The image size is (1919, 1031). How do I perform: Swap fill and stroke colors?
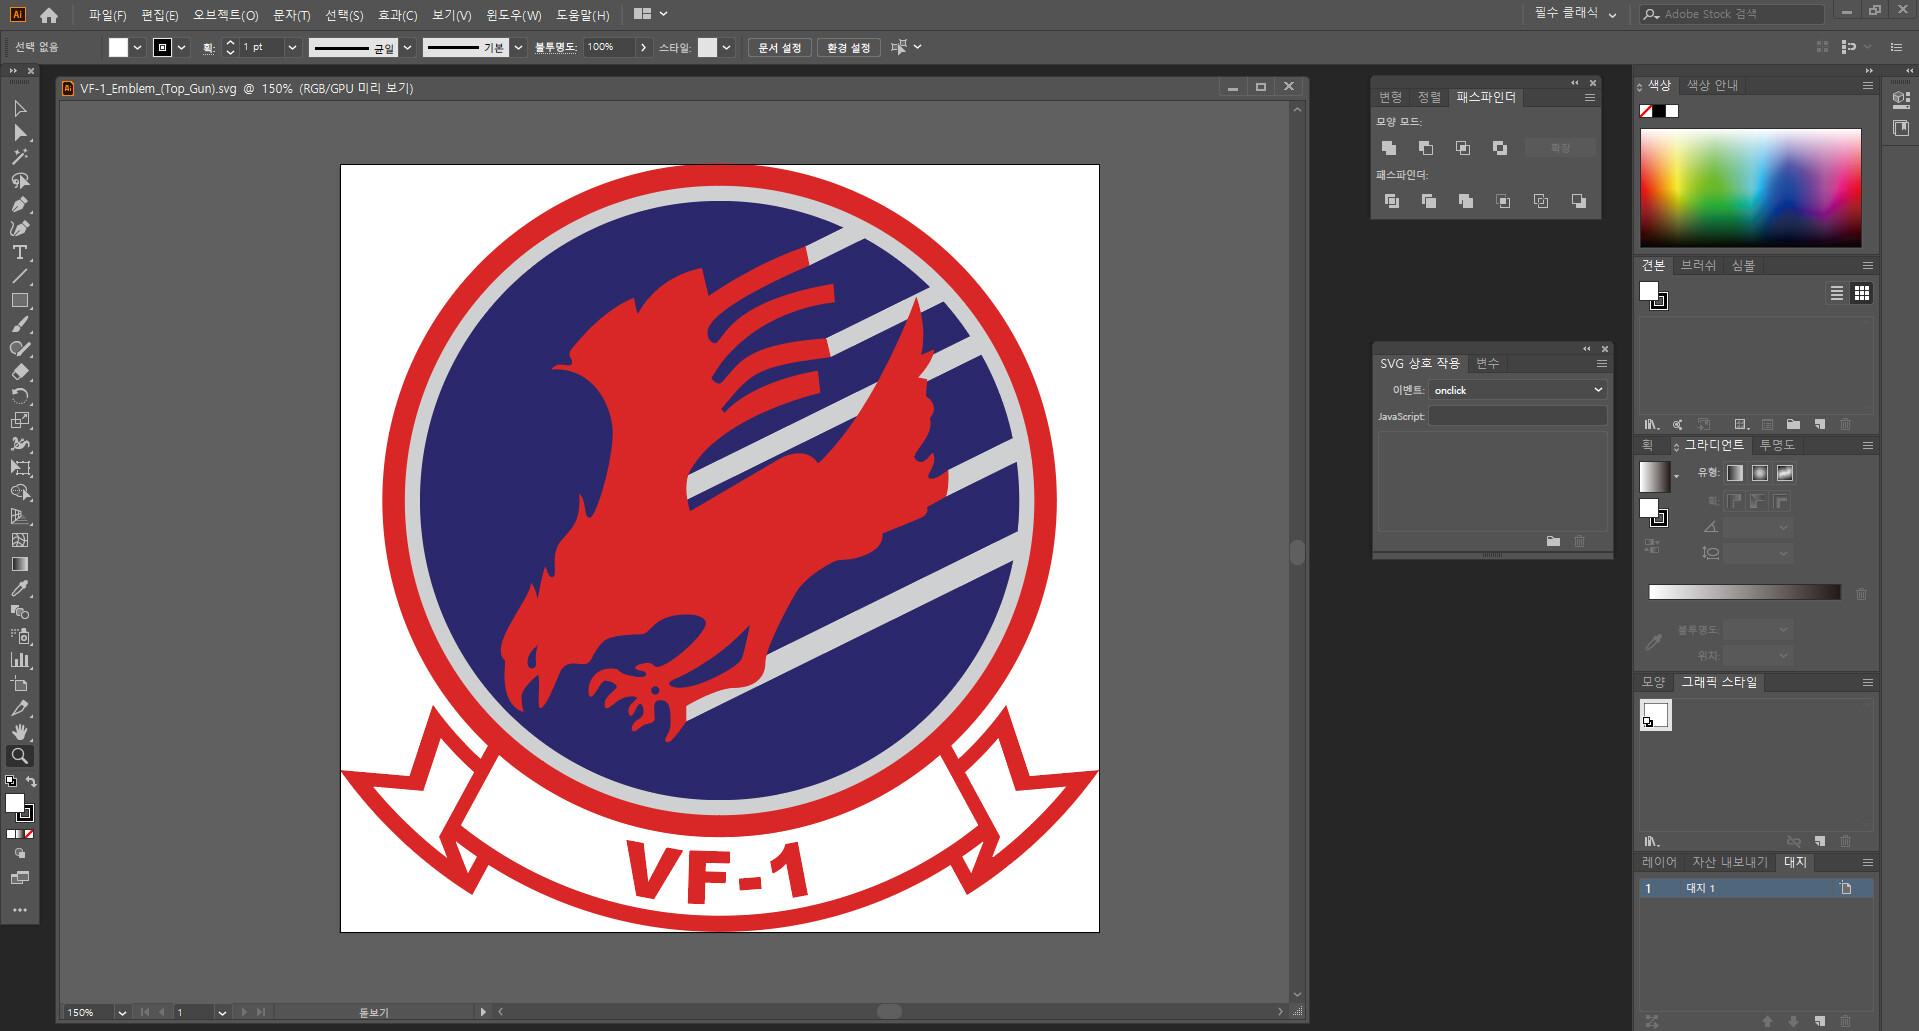pos(31,782)
